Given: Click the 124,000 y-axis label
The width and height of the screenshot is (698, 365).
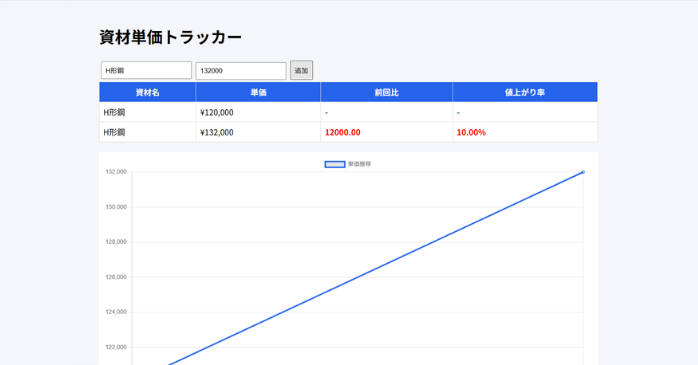Looking at the screenshot, I should point(116,312).
